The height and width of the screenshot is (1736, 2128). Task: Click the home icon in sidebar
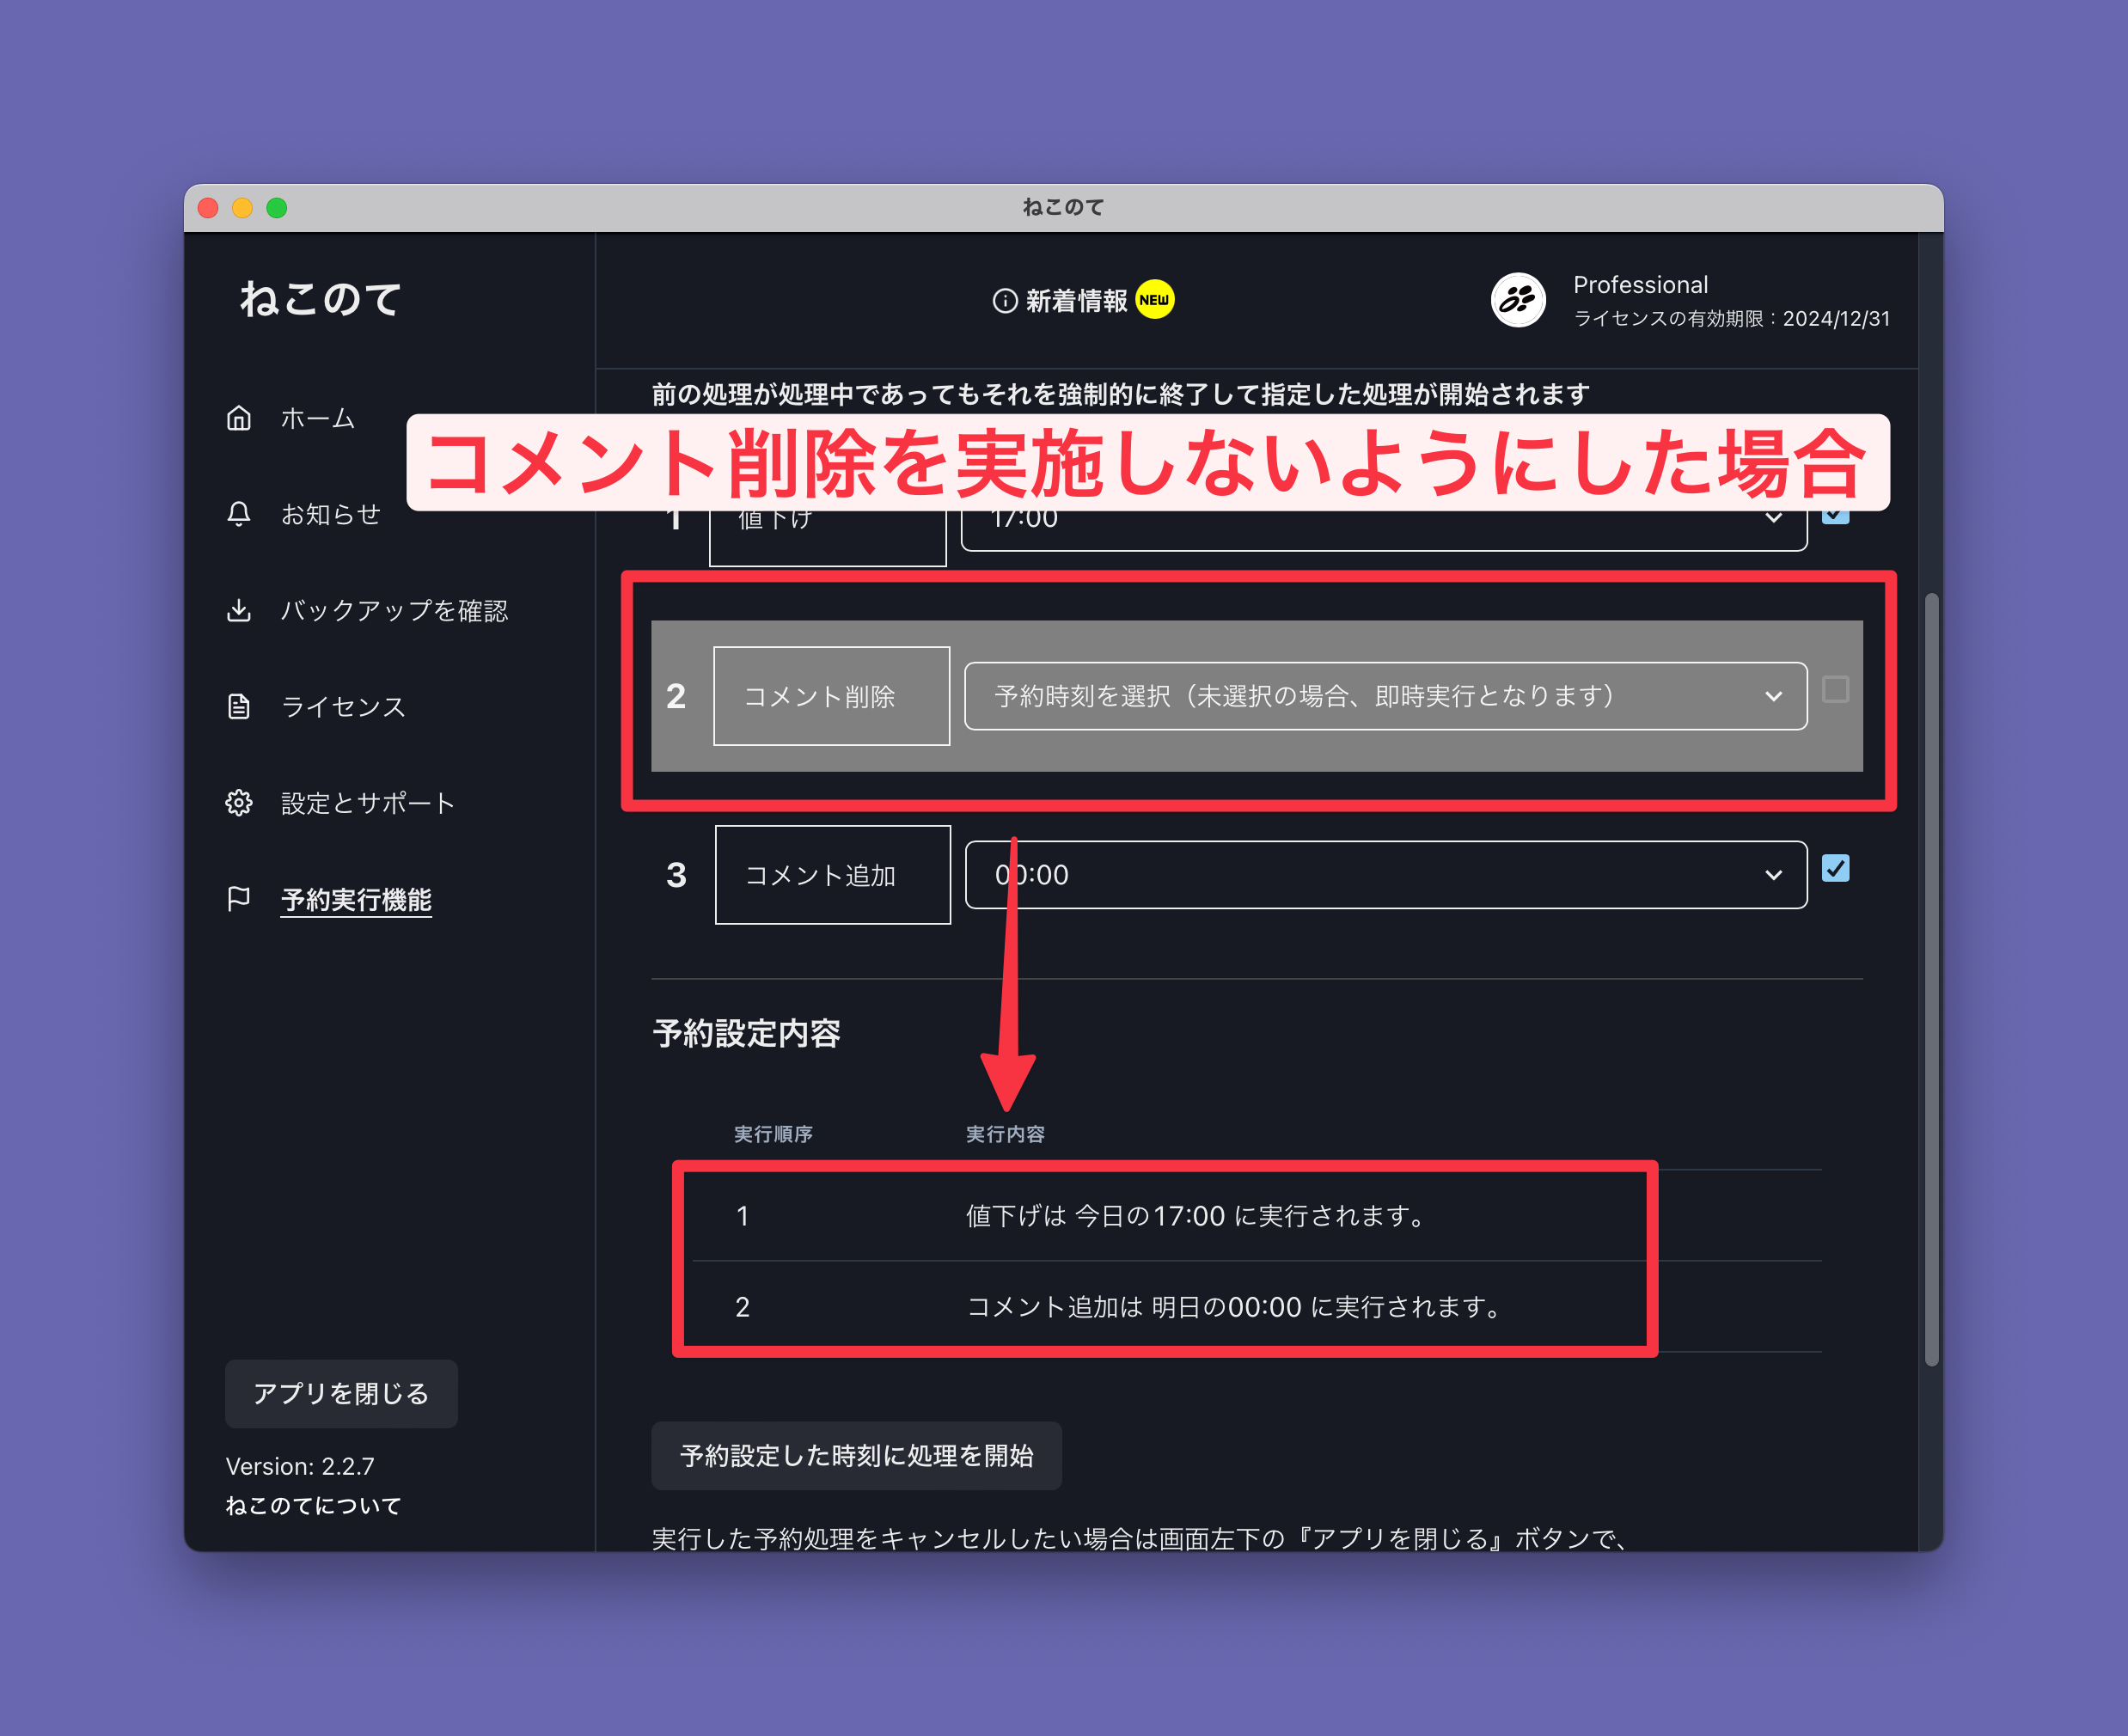coord(238,418)
